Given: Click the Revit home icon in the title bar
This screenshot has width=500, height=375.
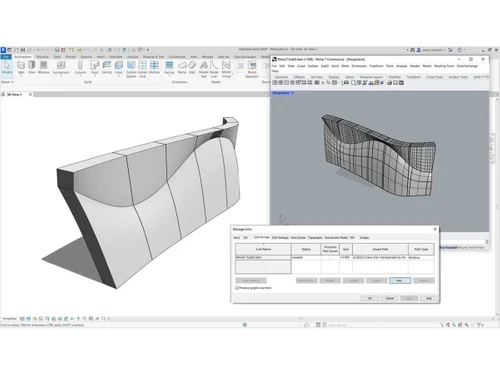Looking at the screenshot, I should point(3,50).
